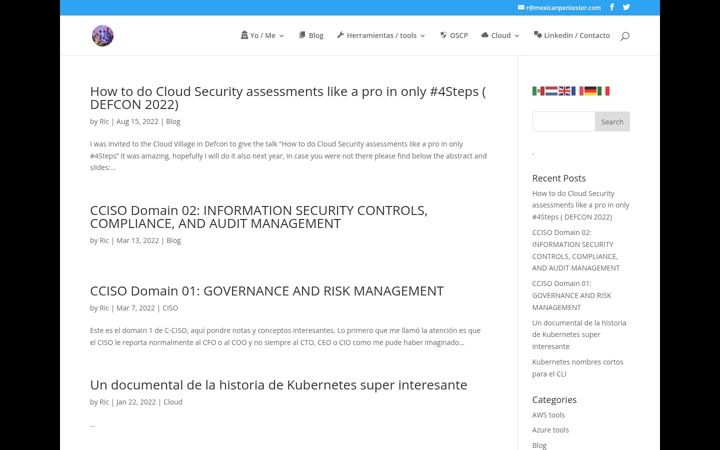720x450 pixels.
Task: Open the Twitter icon in top bar
Action: coord(626,7)
